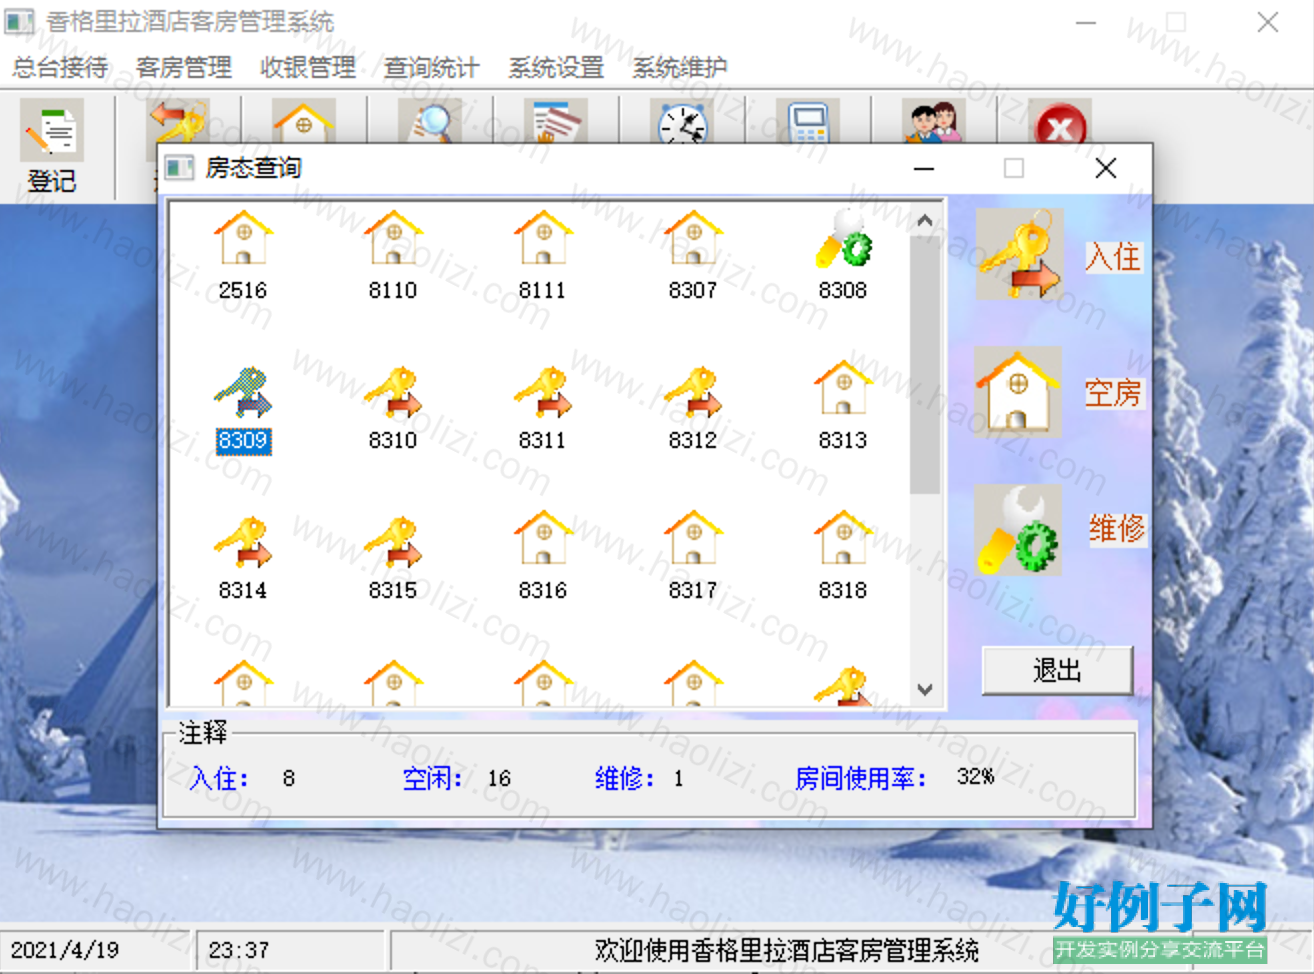Click the 空房 vacant house icon
Viewport: 1314px width, 974px height.
(1019, 392)
